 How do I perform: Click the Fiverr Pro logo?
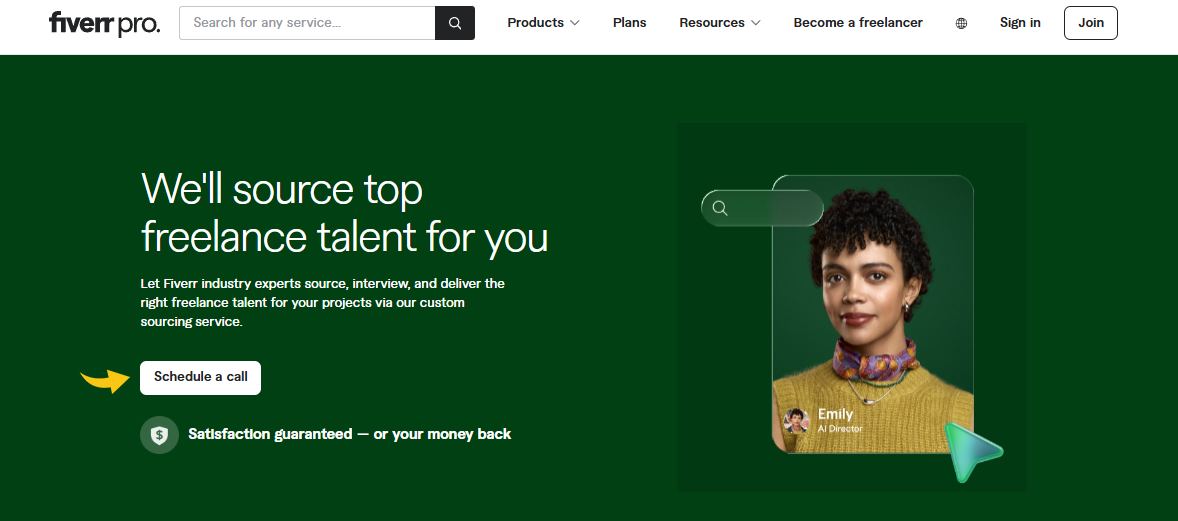coord(104,23)
